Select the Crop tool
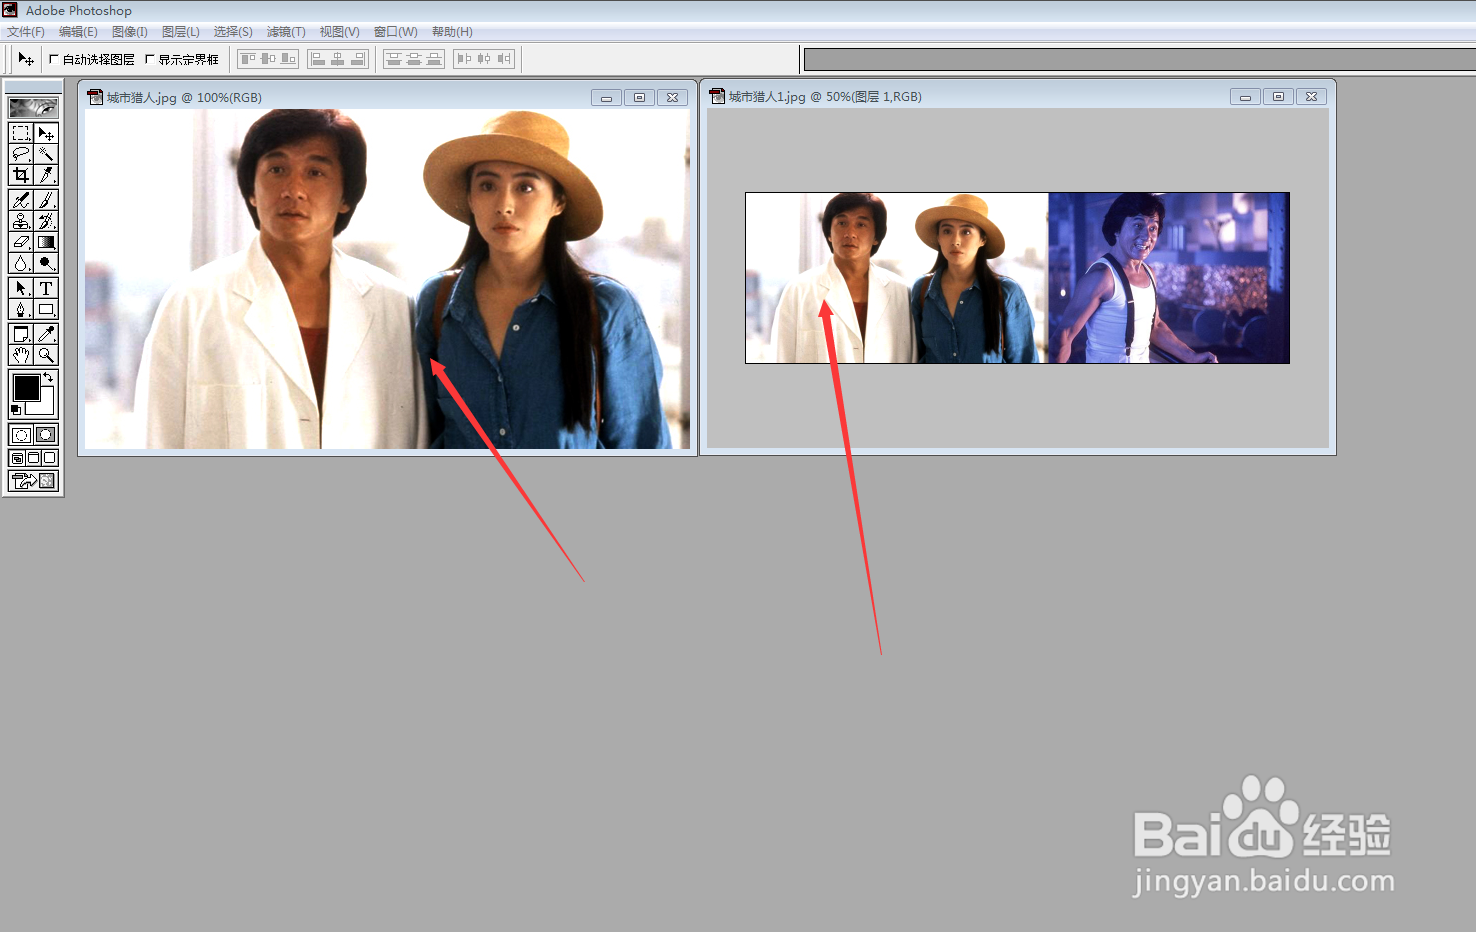 (21, 175)
